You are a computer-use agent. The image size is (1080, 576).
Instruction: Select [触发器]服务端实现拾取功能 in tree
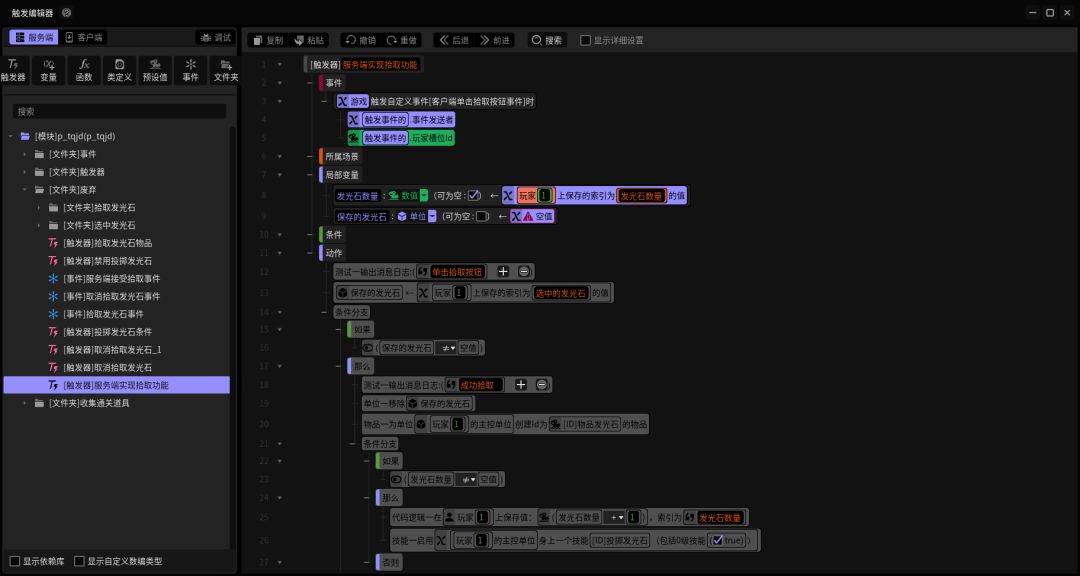[116, 385]
